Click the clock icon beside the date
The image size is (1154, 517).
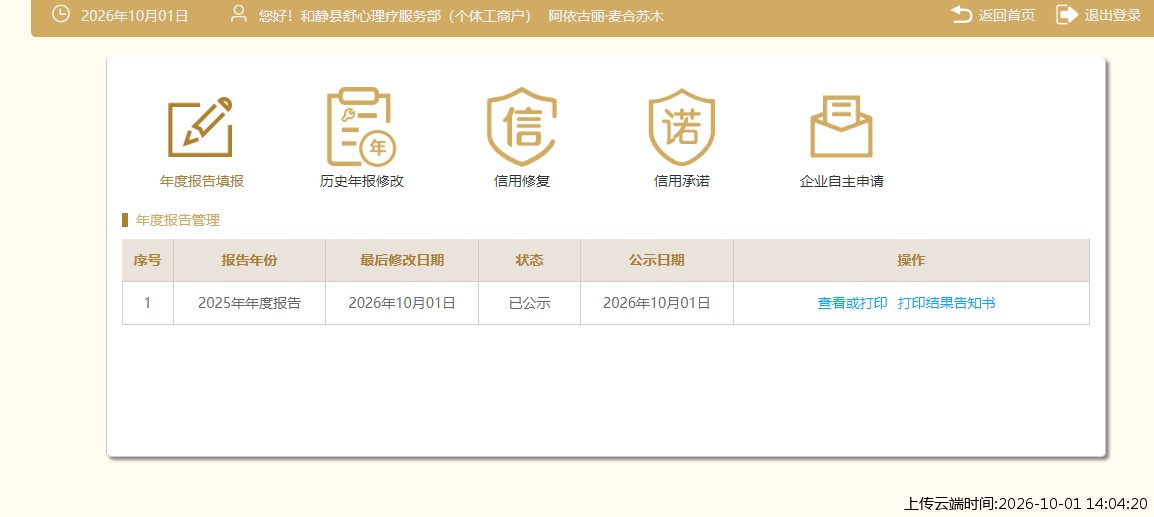(x=60, y=14)
